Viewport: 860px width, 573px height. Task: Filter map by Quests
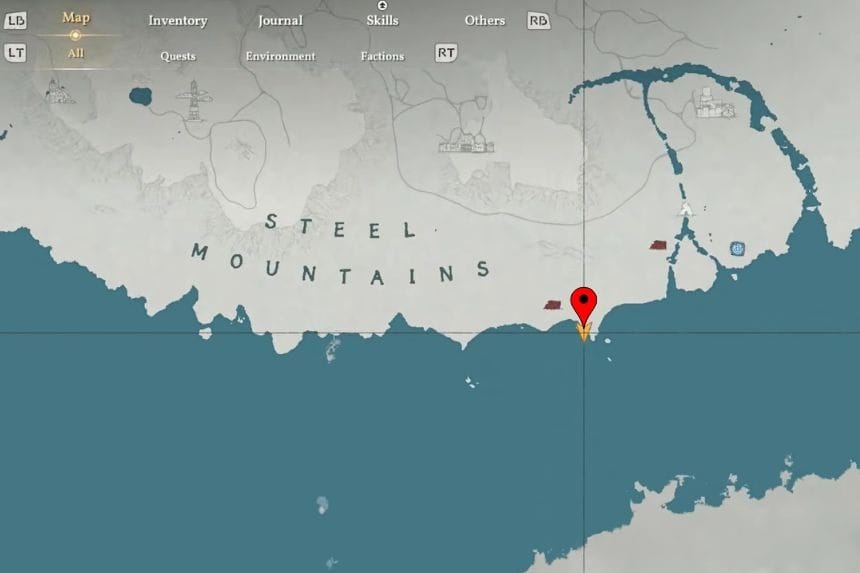pyautogui.click(x=178, y=56)
